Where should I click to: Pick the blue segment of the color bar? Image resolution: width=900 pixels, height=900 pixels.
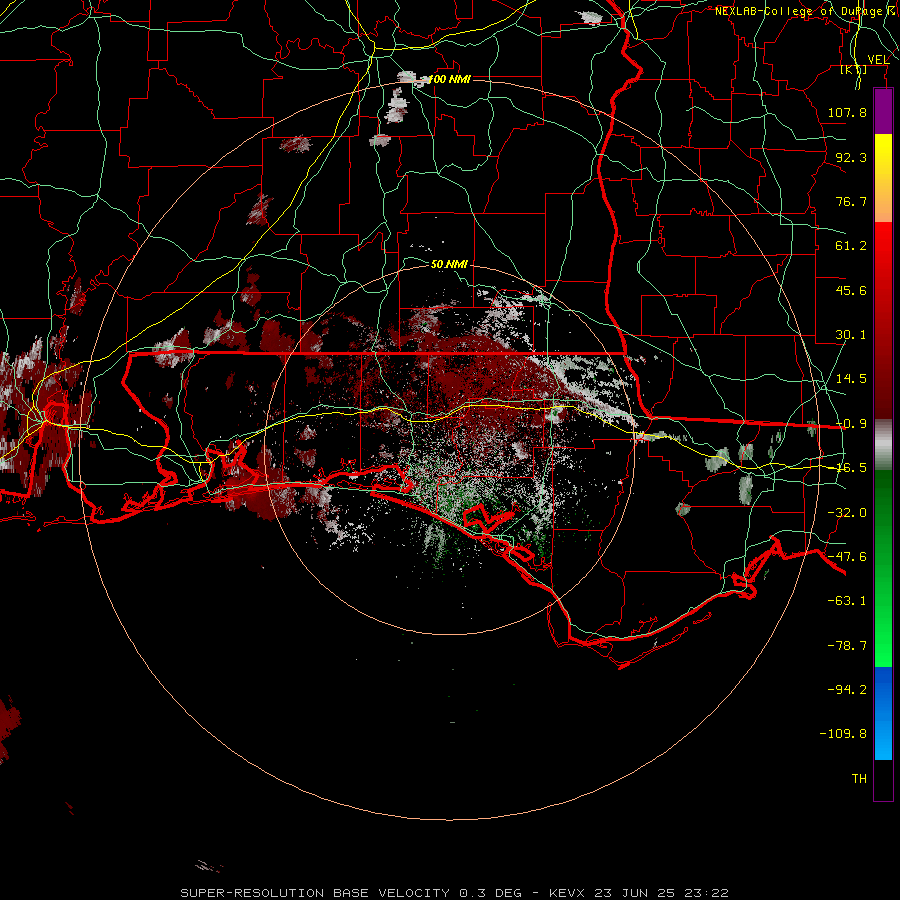click(x=883, y=713)
